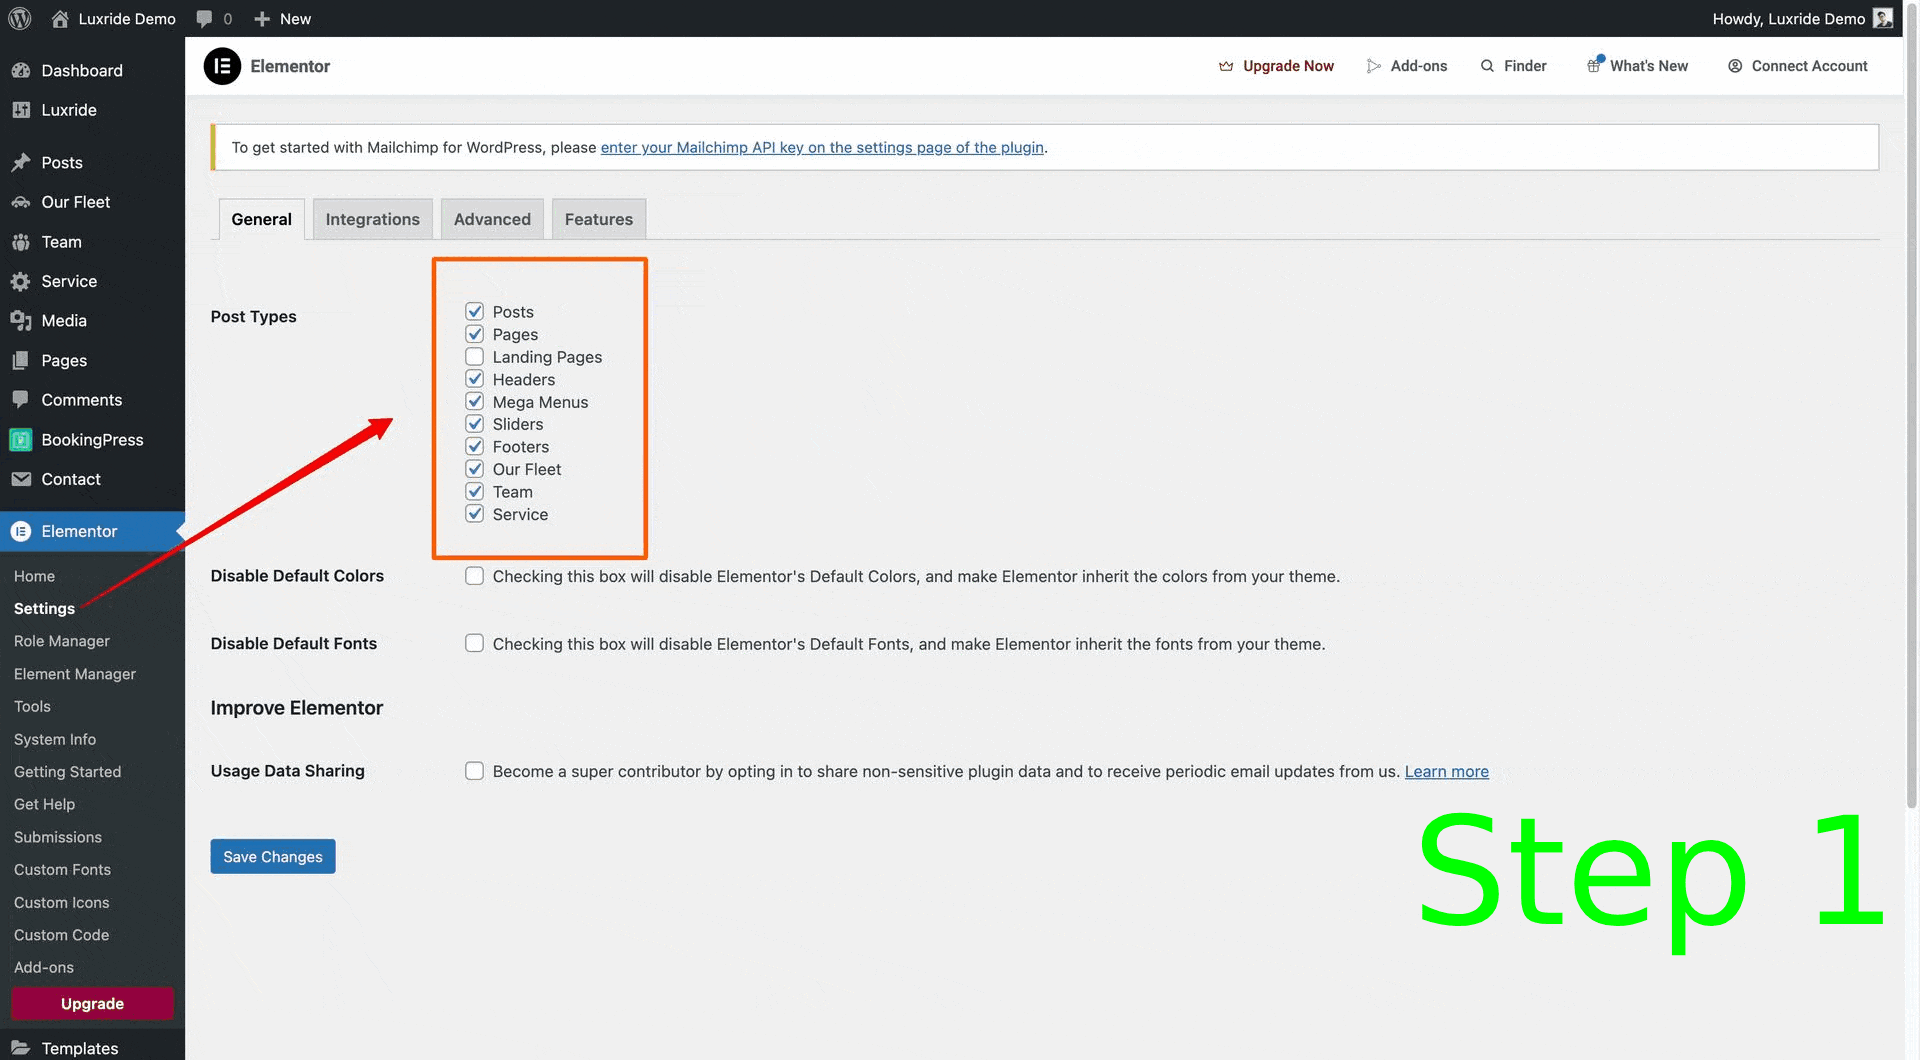Switch to the Advanced tab
The height and width of the screenshot is (1060, 1920).
tap(492, 219)
